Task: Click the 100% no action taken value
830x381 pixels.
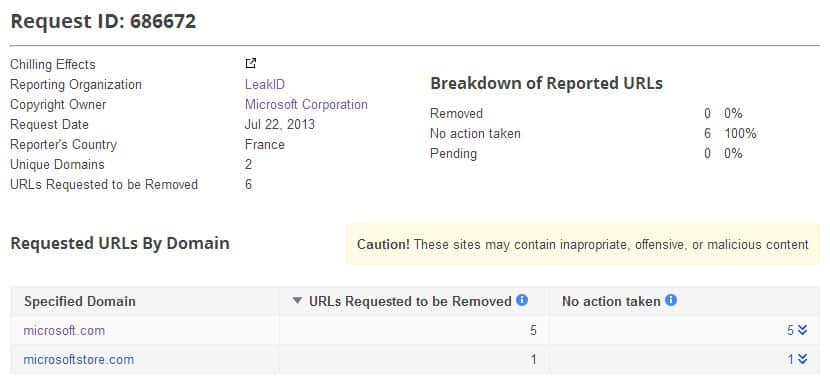Action: (x=741, y=133)
